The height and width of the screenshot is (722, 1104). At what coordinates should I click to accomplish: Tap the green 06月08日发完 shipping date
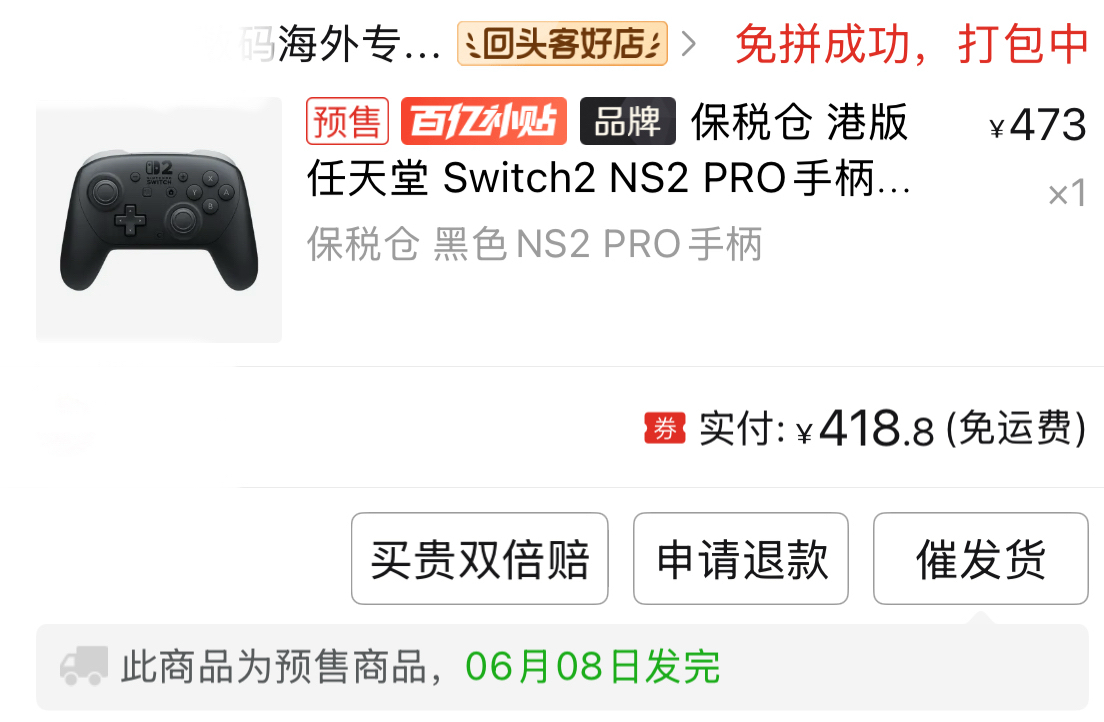tap(593, 666)
